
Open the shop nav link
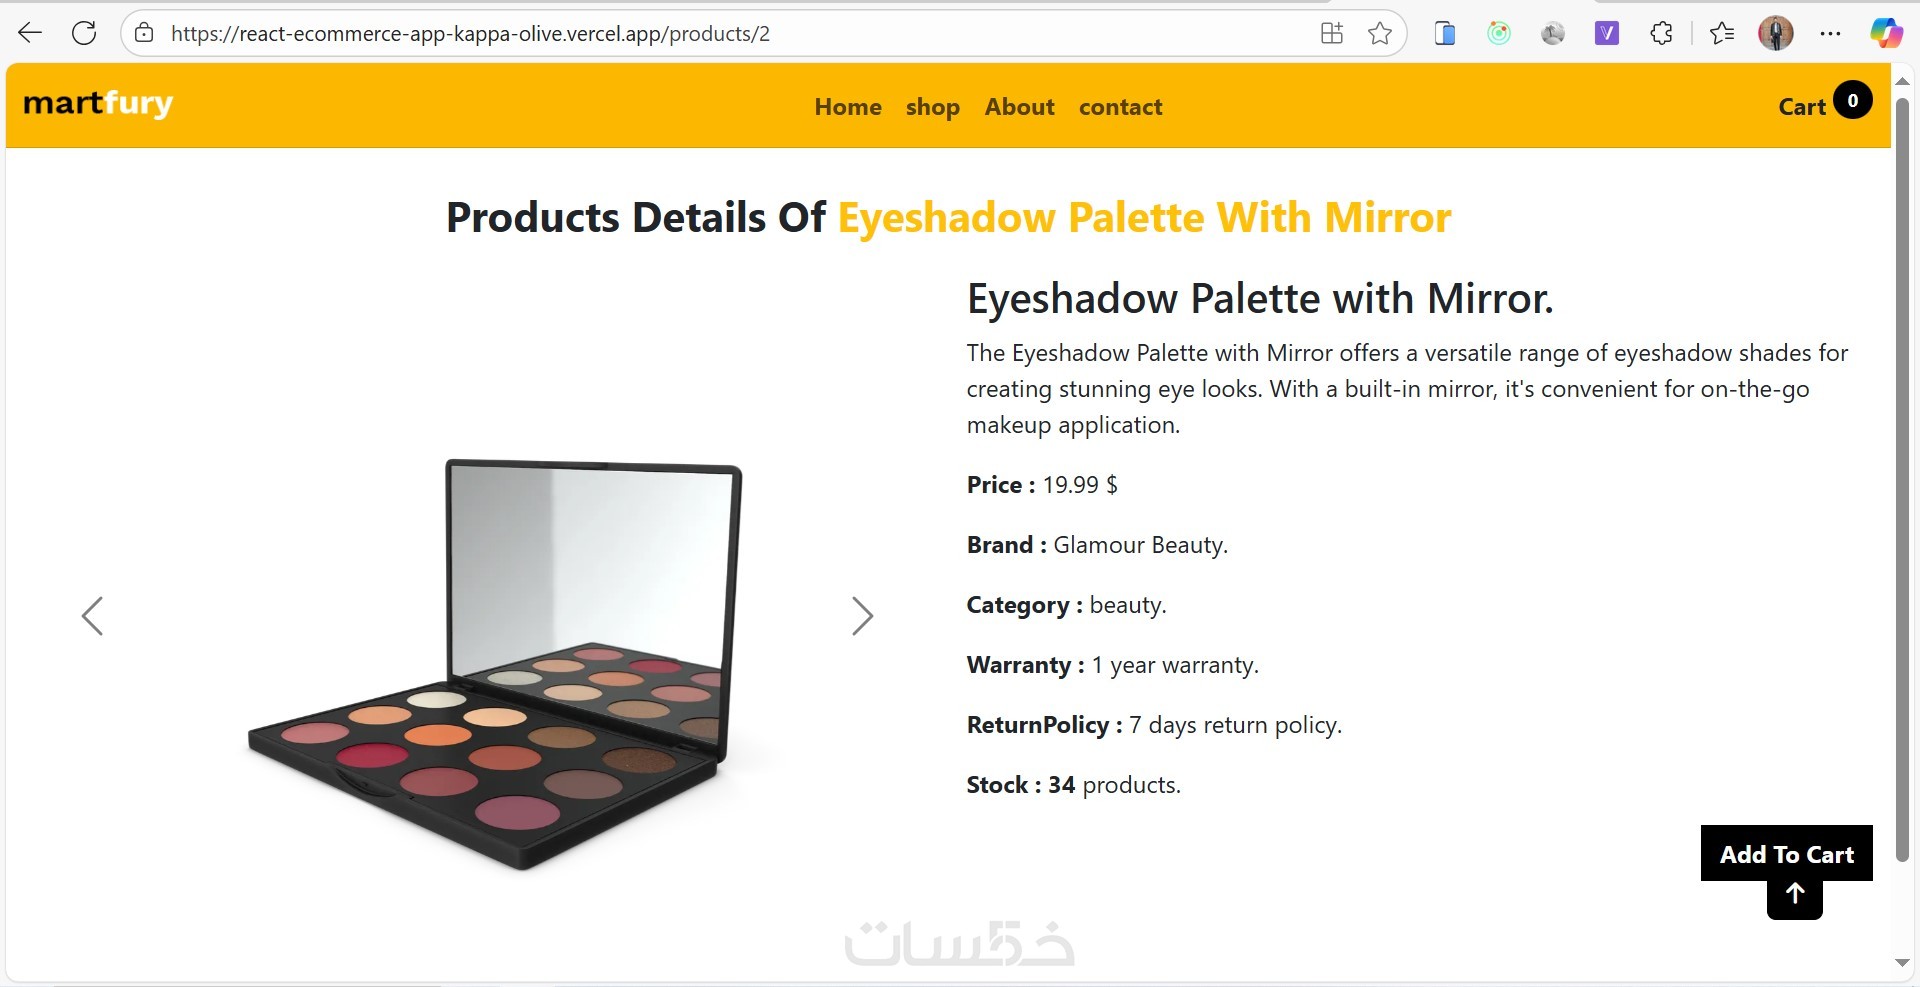[932, 107]
